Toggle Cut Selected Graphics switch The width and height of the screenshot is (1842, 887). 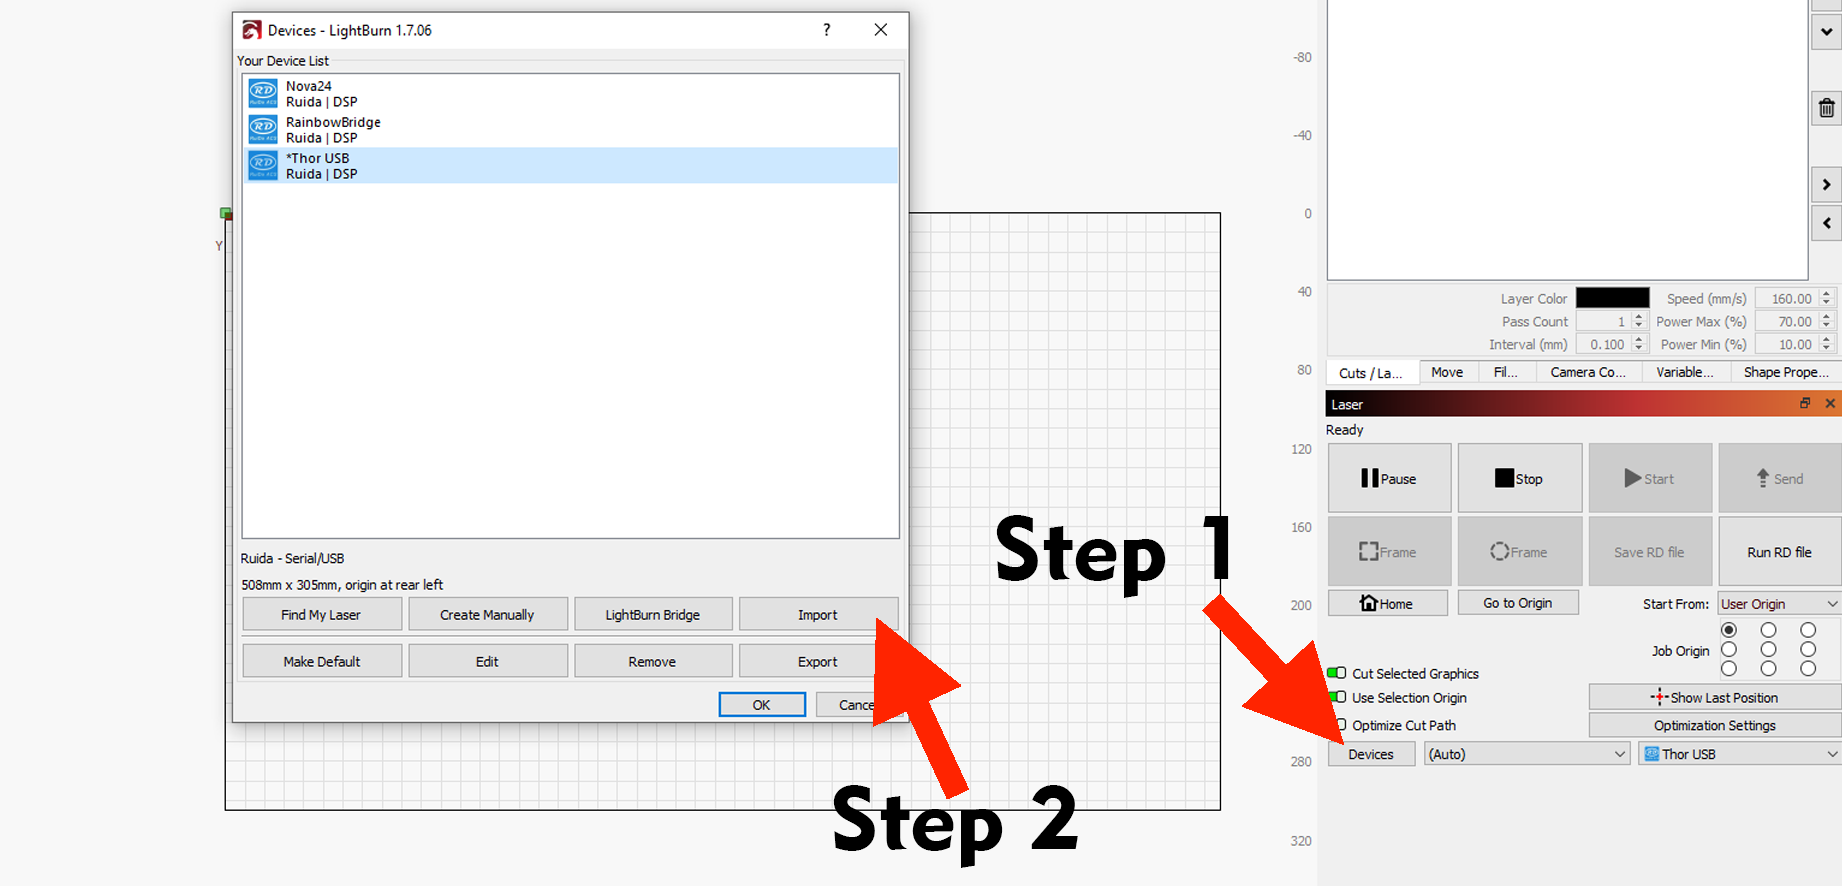[x=1337, y=673]
